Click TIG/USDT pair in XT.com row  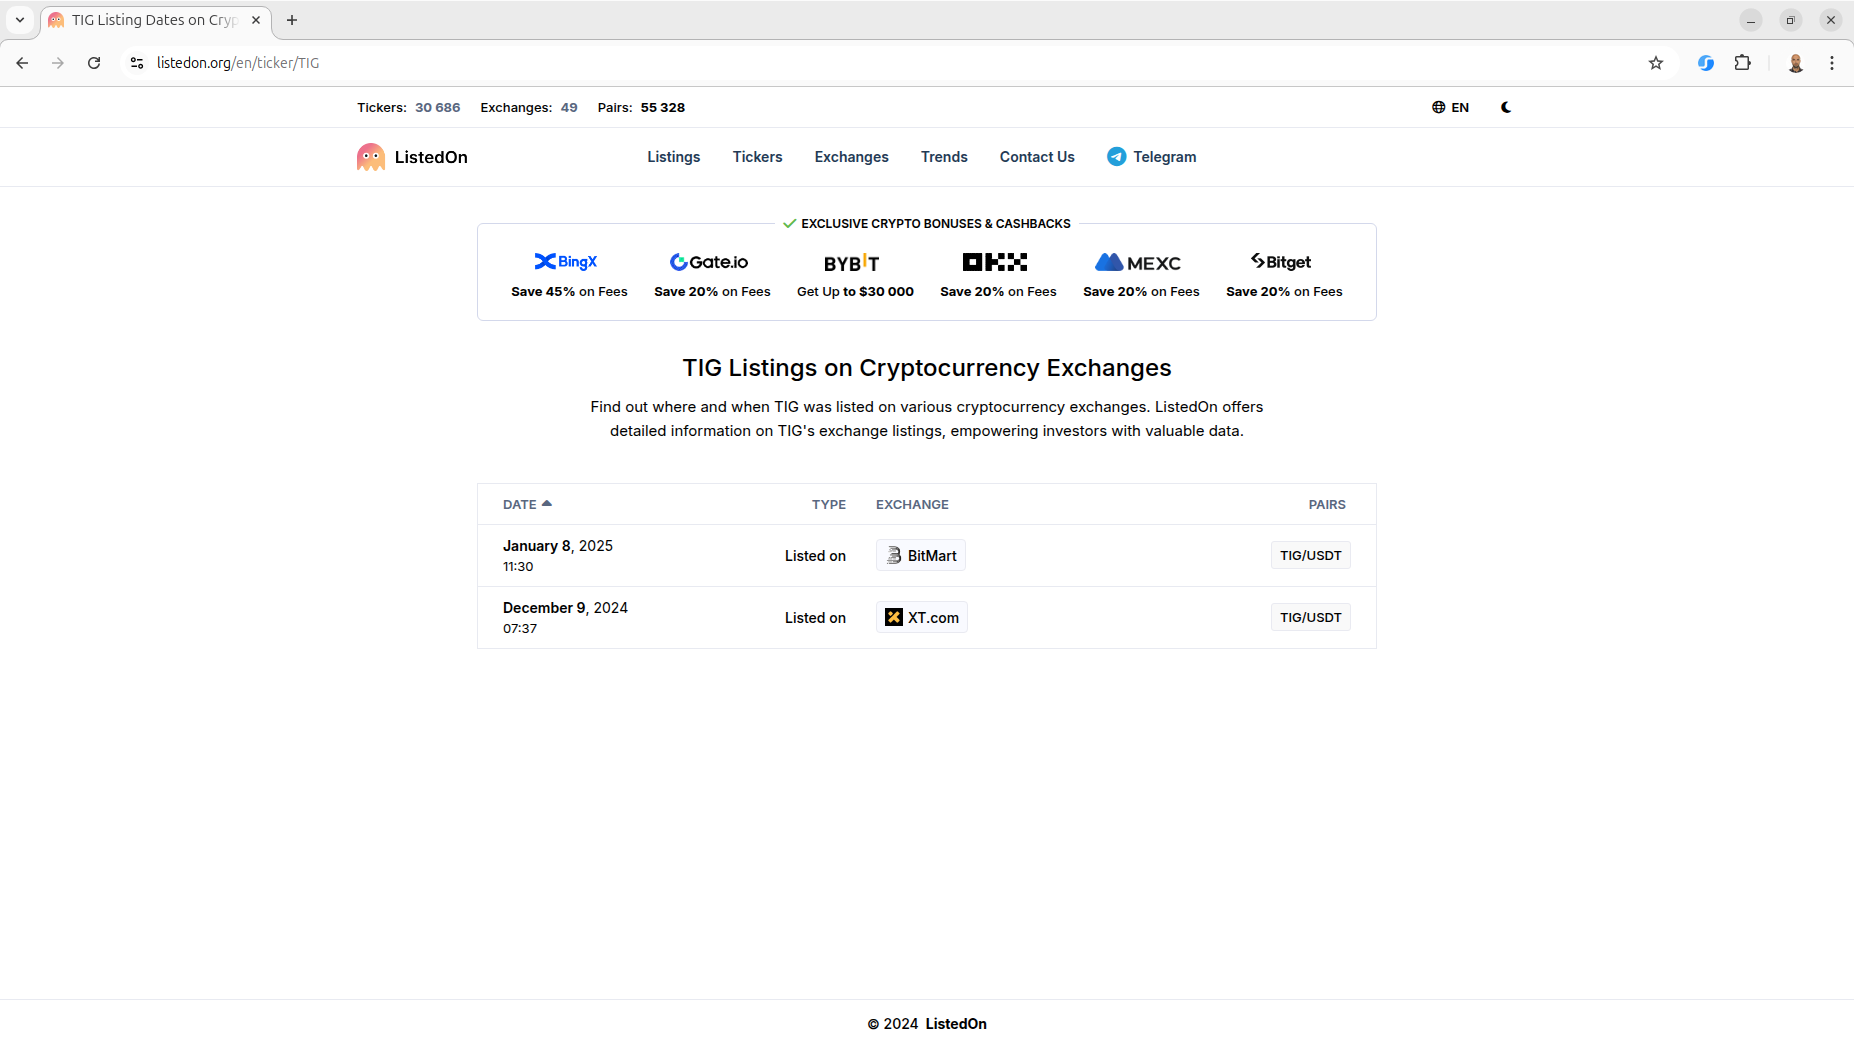(1310, 618)
